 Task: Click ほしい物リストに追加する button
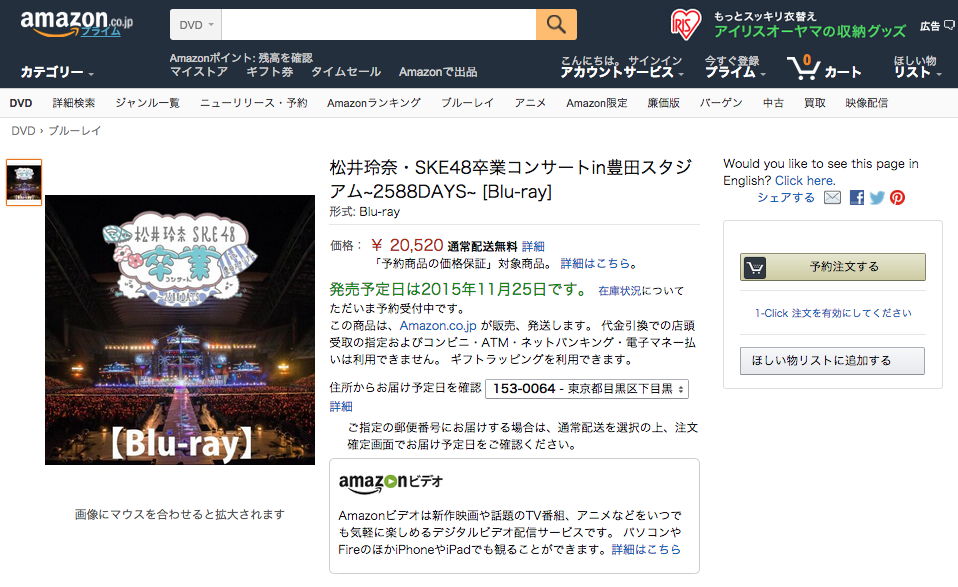832,361
